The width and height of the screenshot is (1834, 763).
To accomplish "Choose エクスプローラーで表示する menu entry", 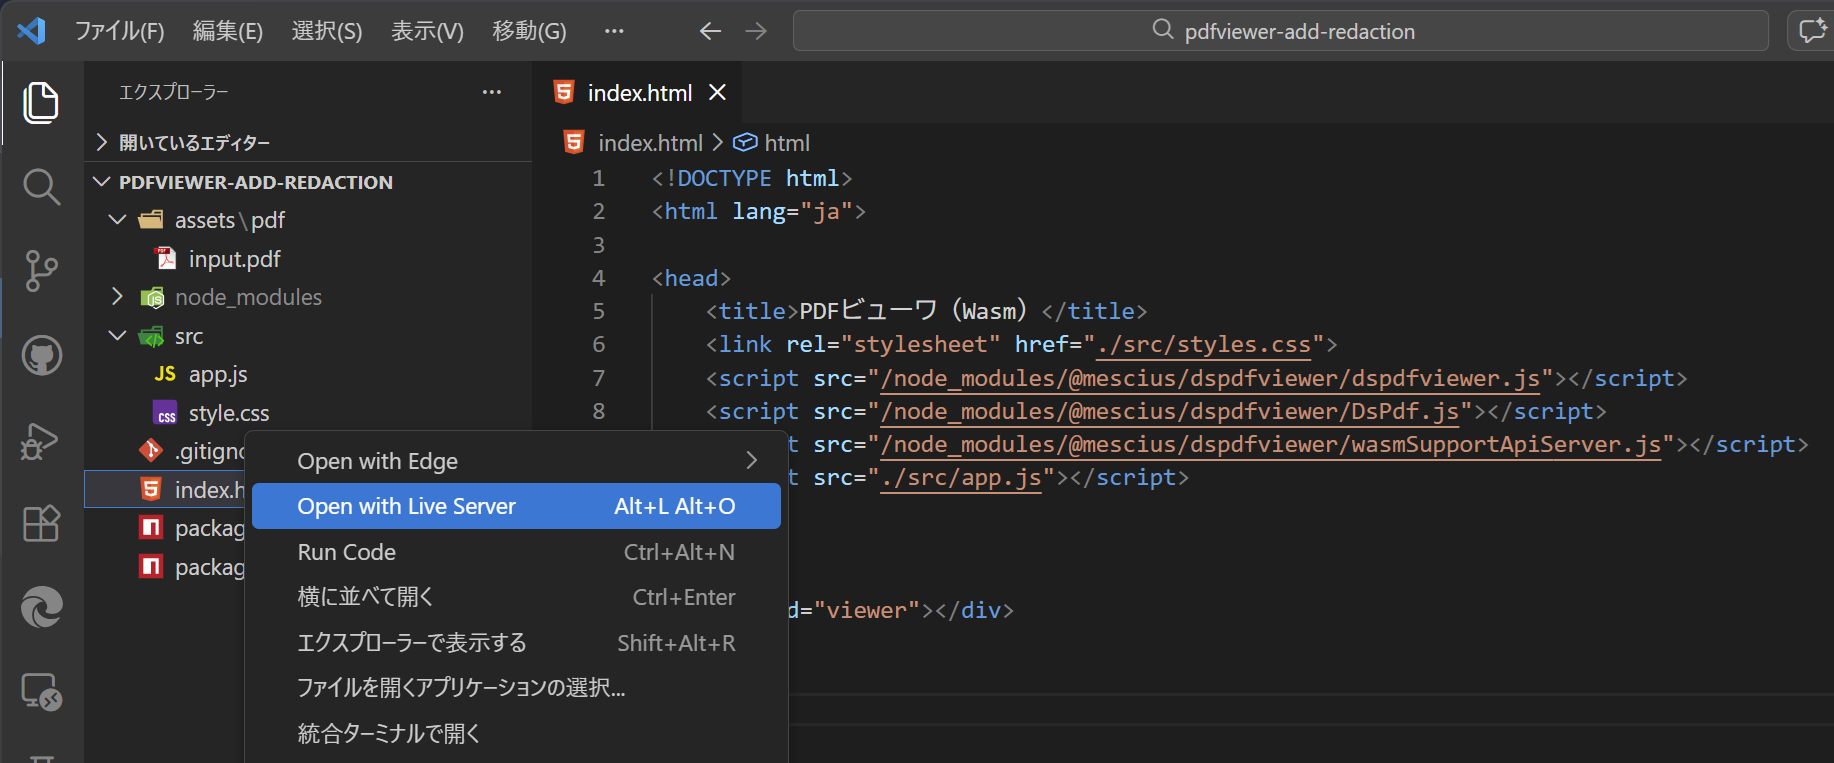I will click(x=516, y=643).
